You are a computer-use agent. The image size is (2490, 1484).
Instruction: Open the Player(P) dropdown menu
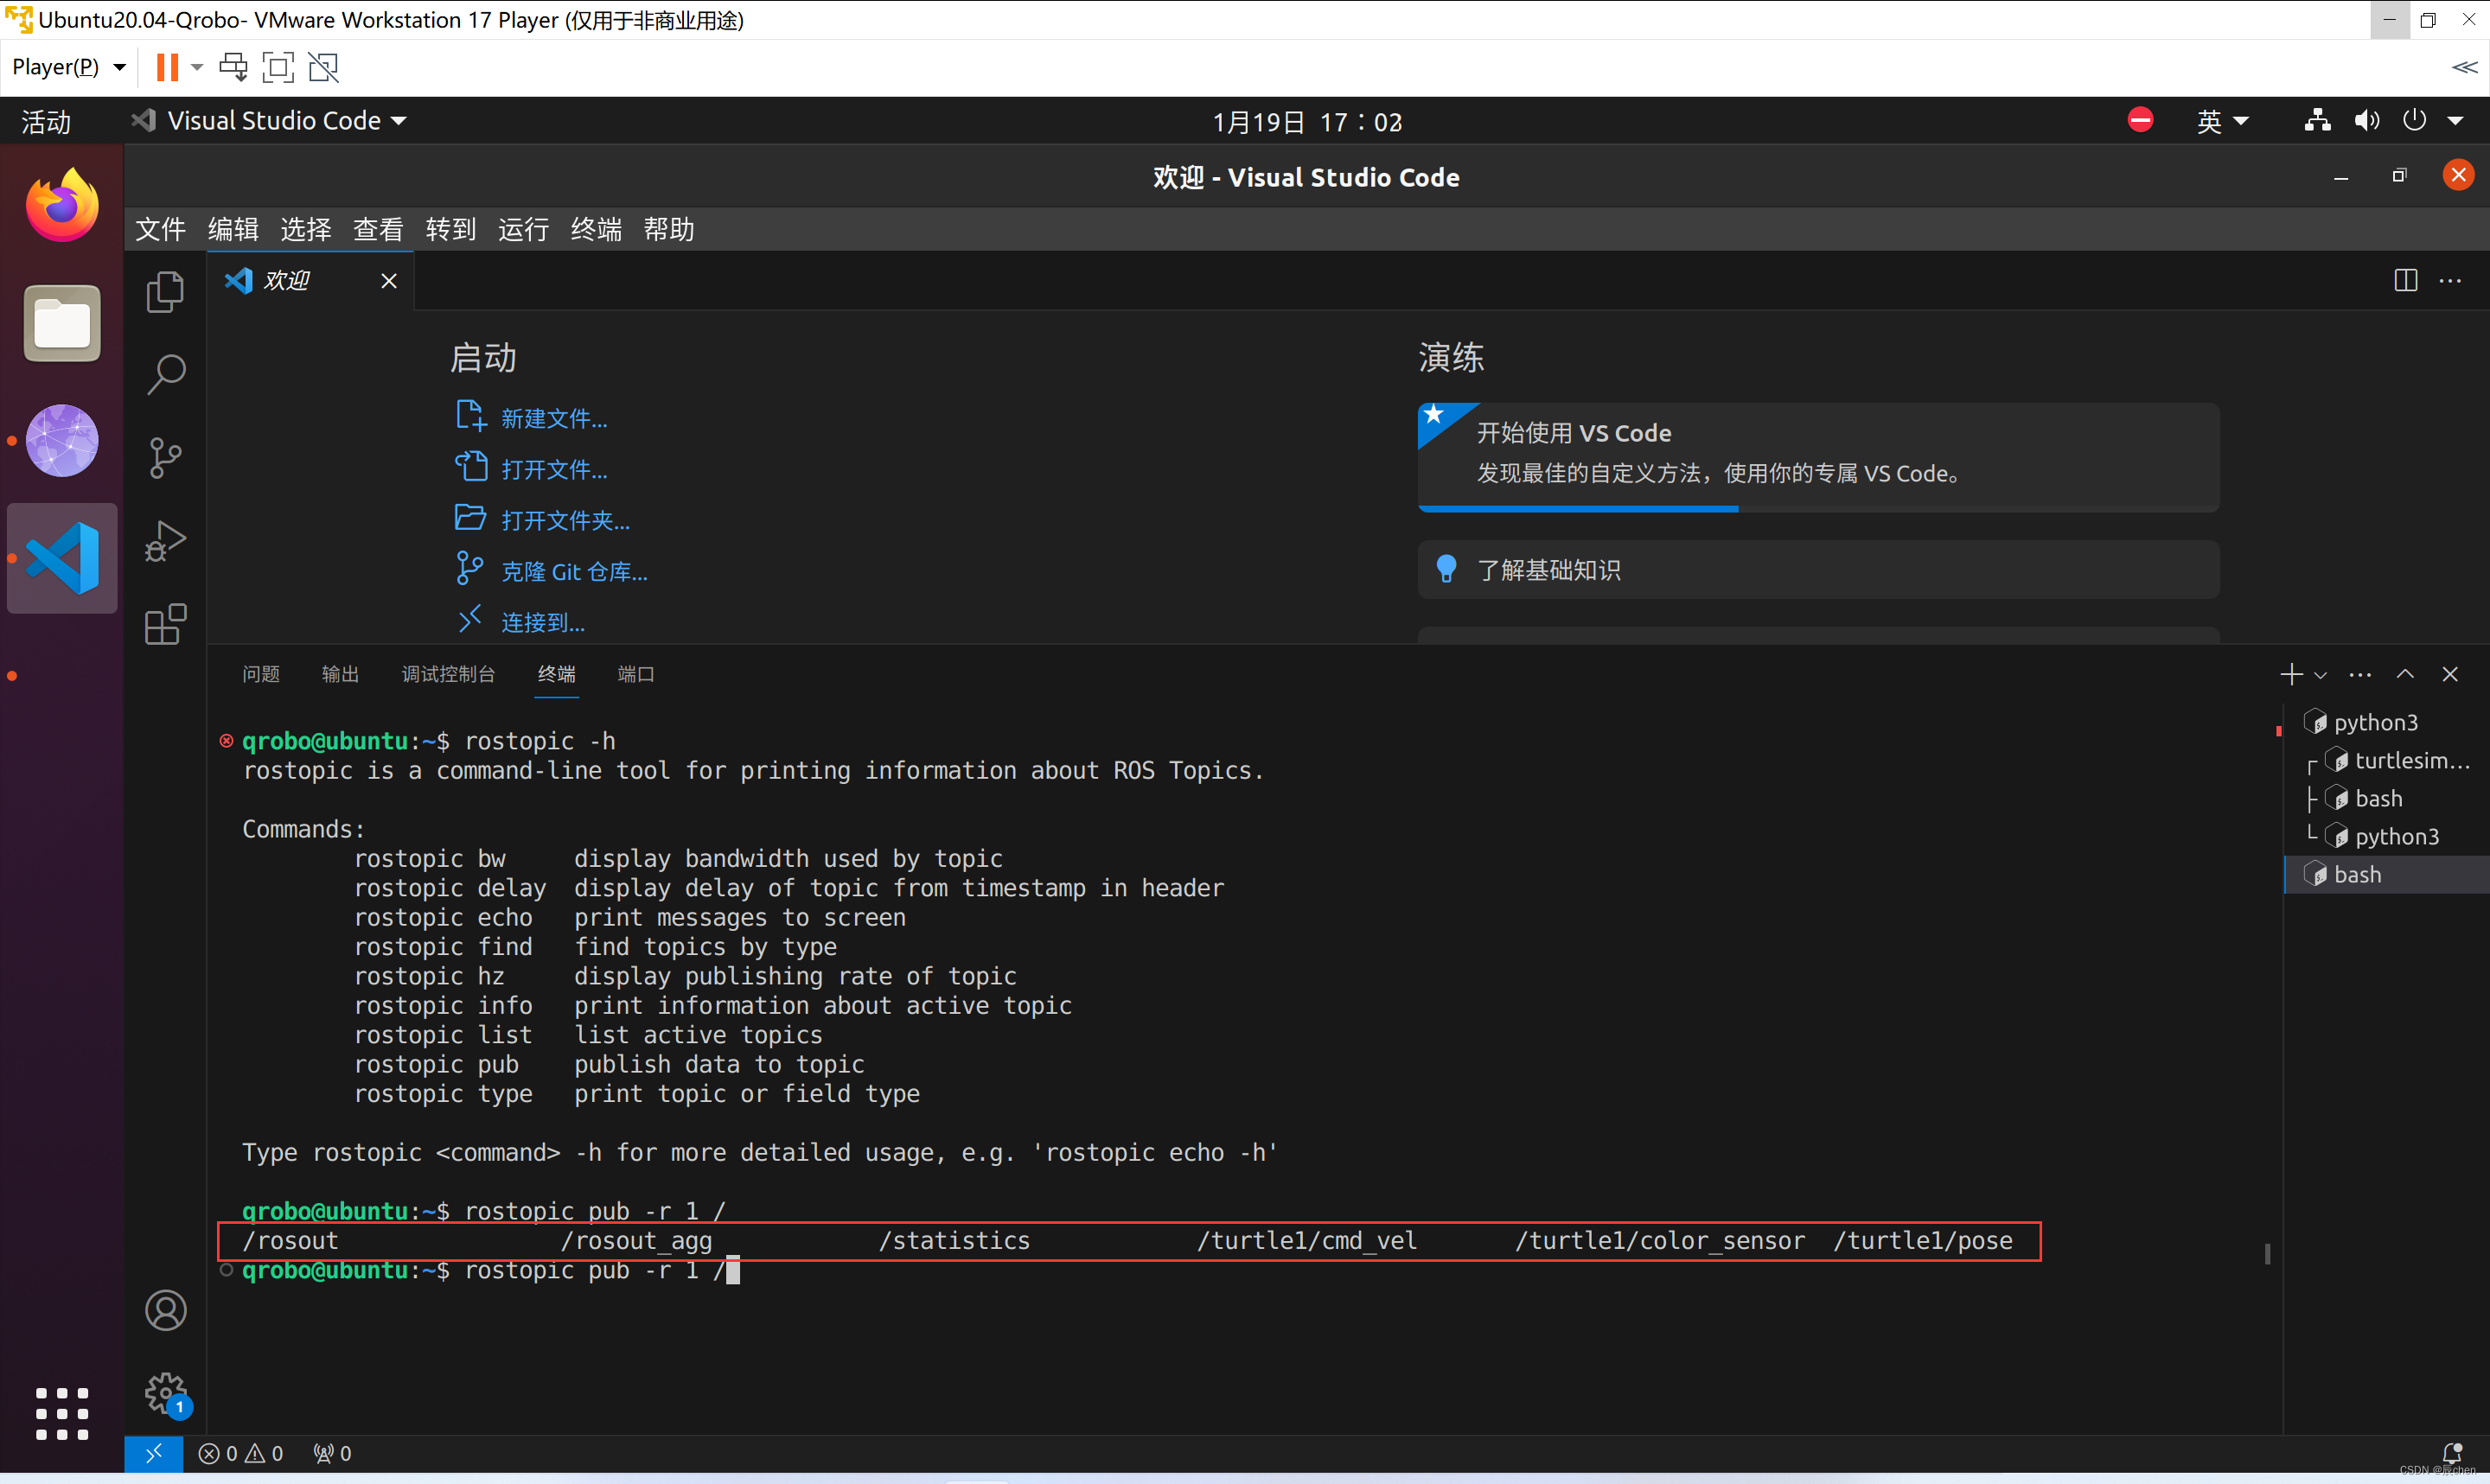[68, 67]
